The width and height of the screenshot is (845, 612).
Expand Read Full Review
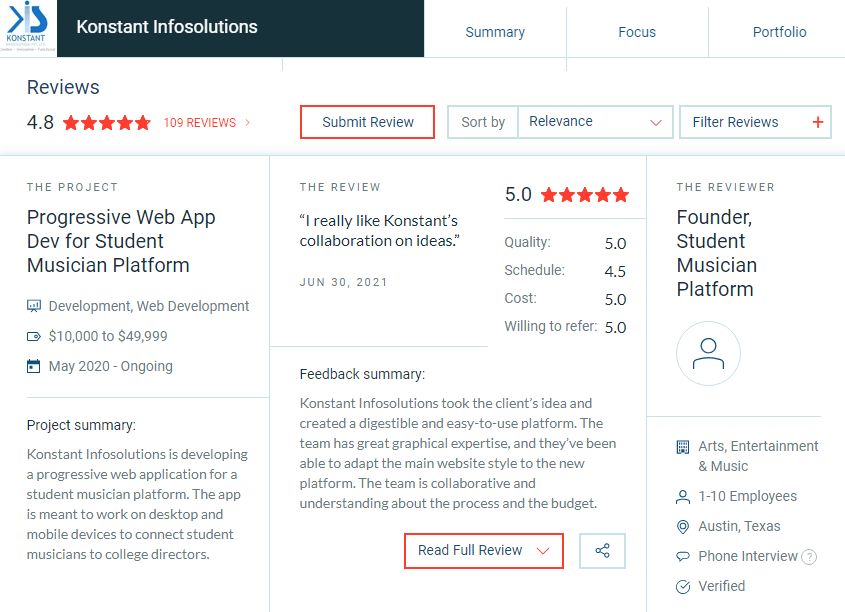click(x=483, y=551)
